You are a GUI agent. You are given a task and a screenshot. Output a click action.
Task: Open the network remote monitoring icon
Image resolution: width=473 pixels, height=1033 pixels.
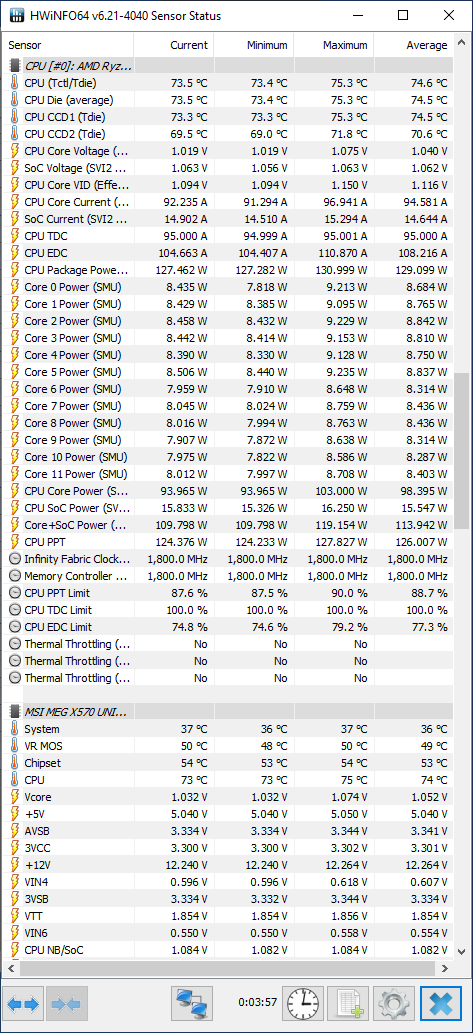point(192,1004)
